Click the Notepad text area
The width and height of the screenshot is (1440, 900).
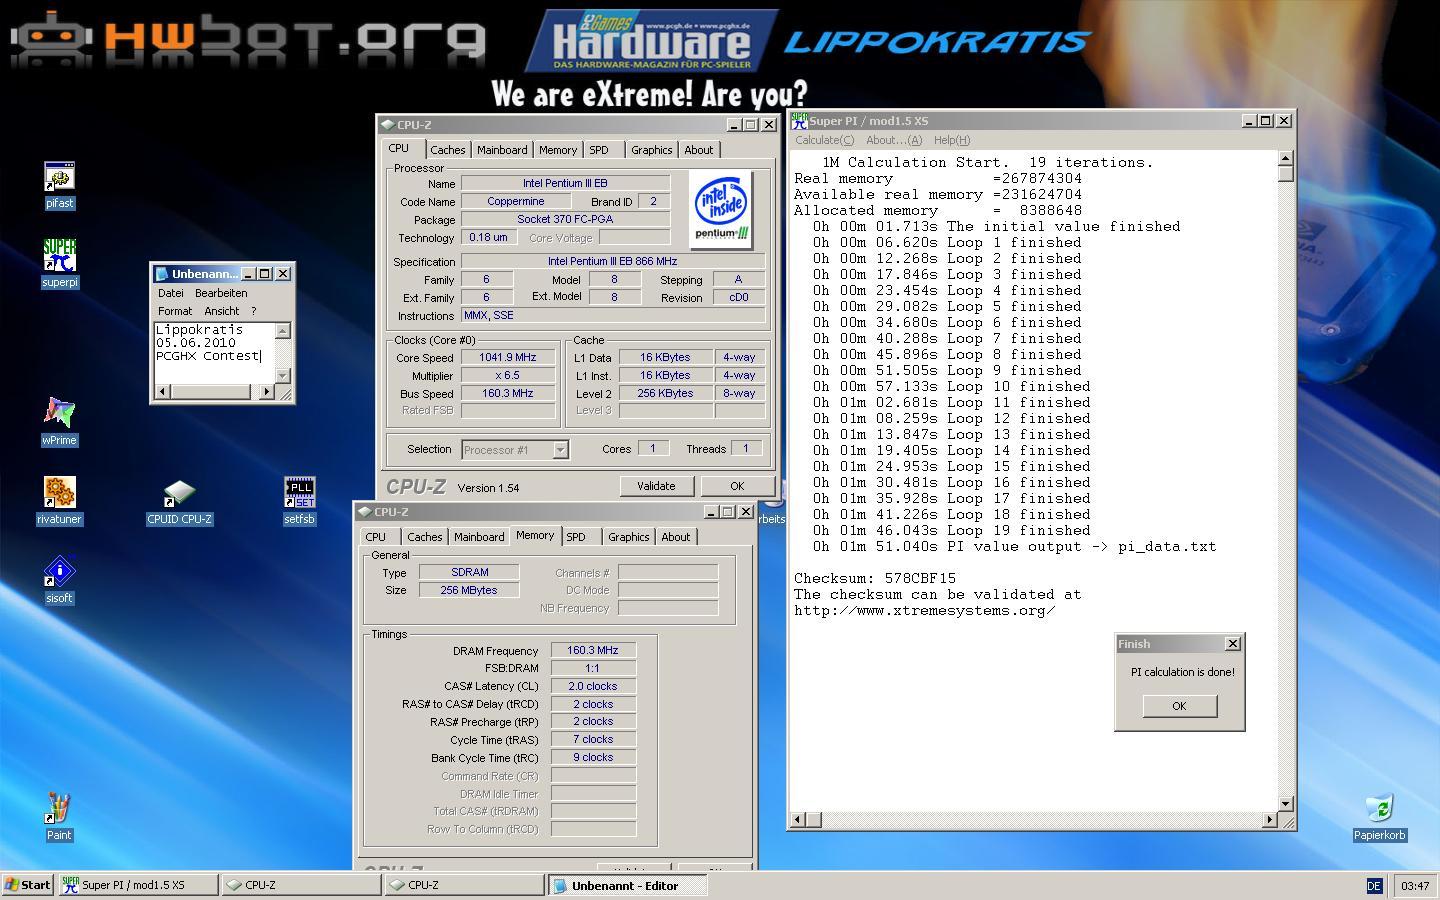click(x=214, y=353)
